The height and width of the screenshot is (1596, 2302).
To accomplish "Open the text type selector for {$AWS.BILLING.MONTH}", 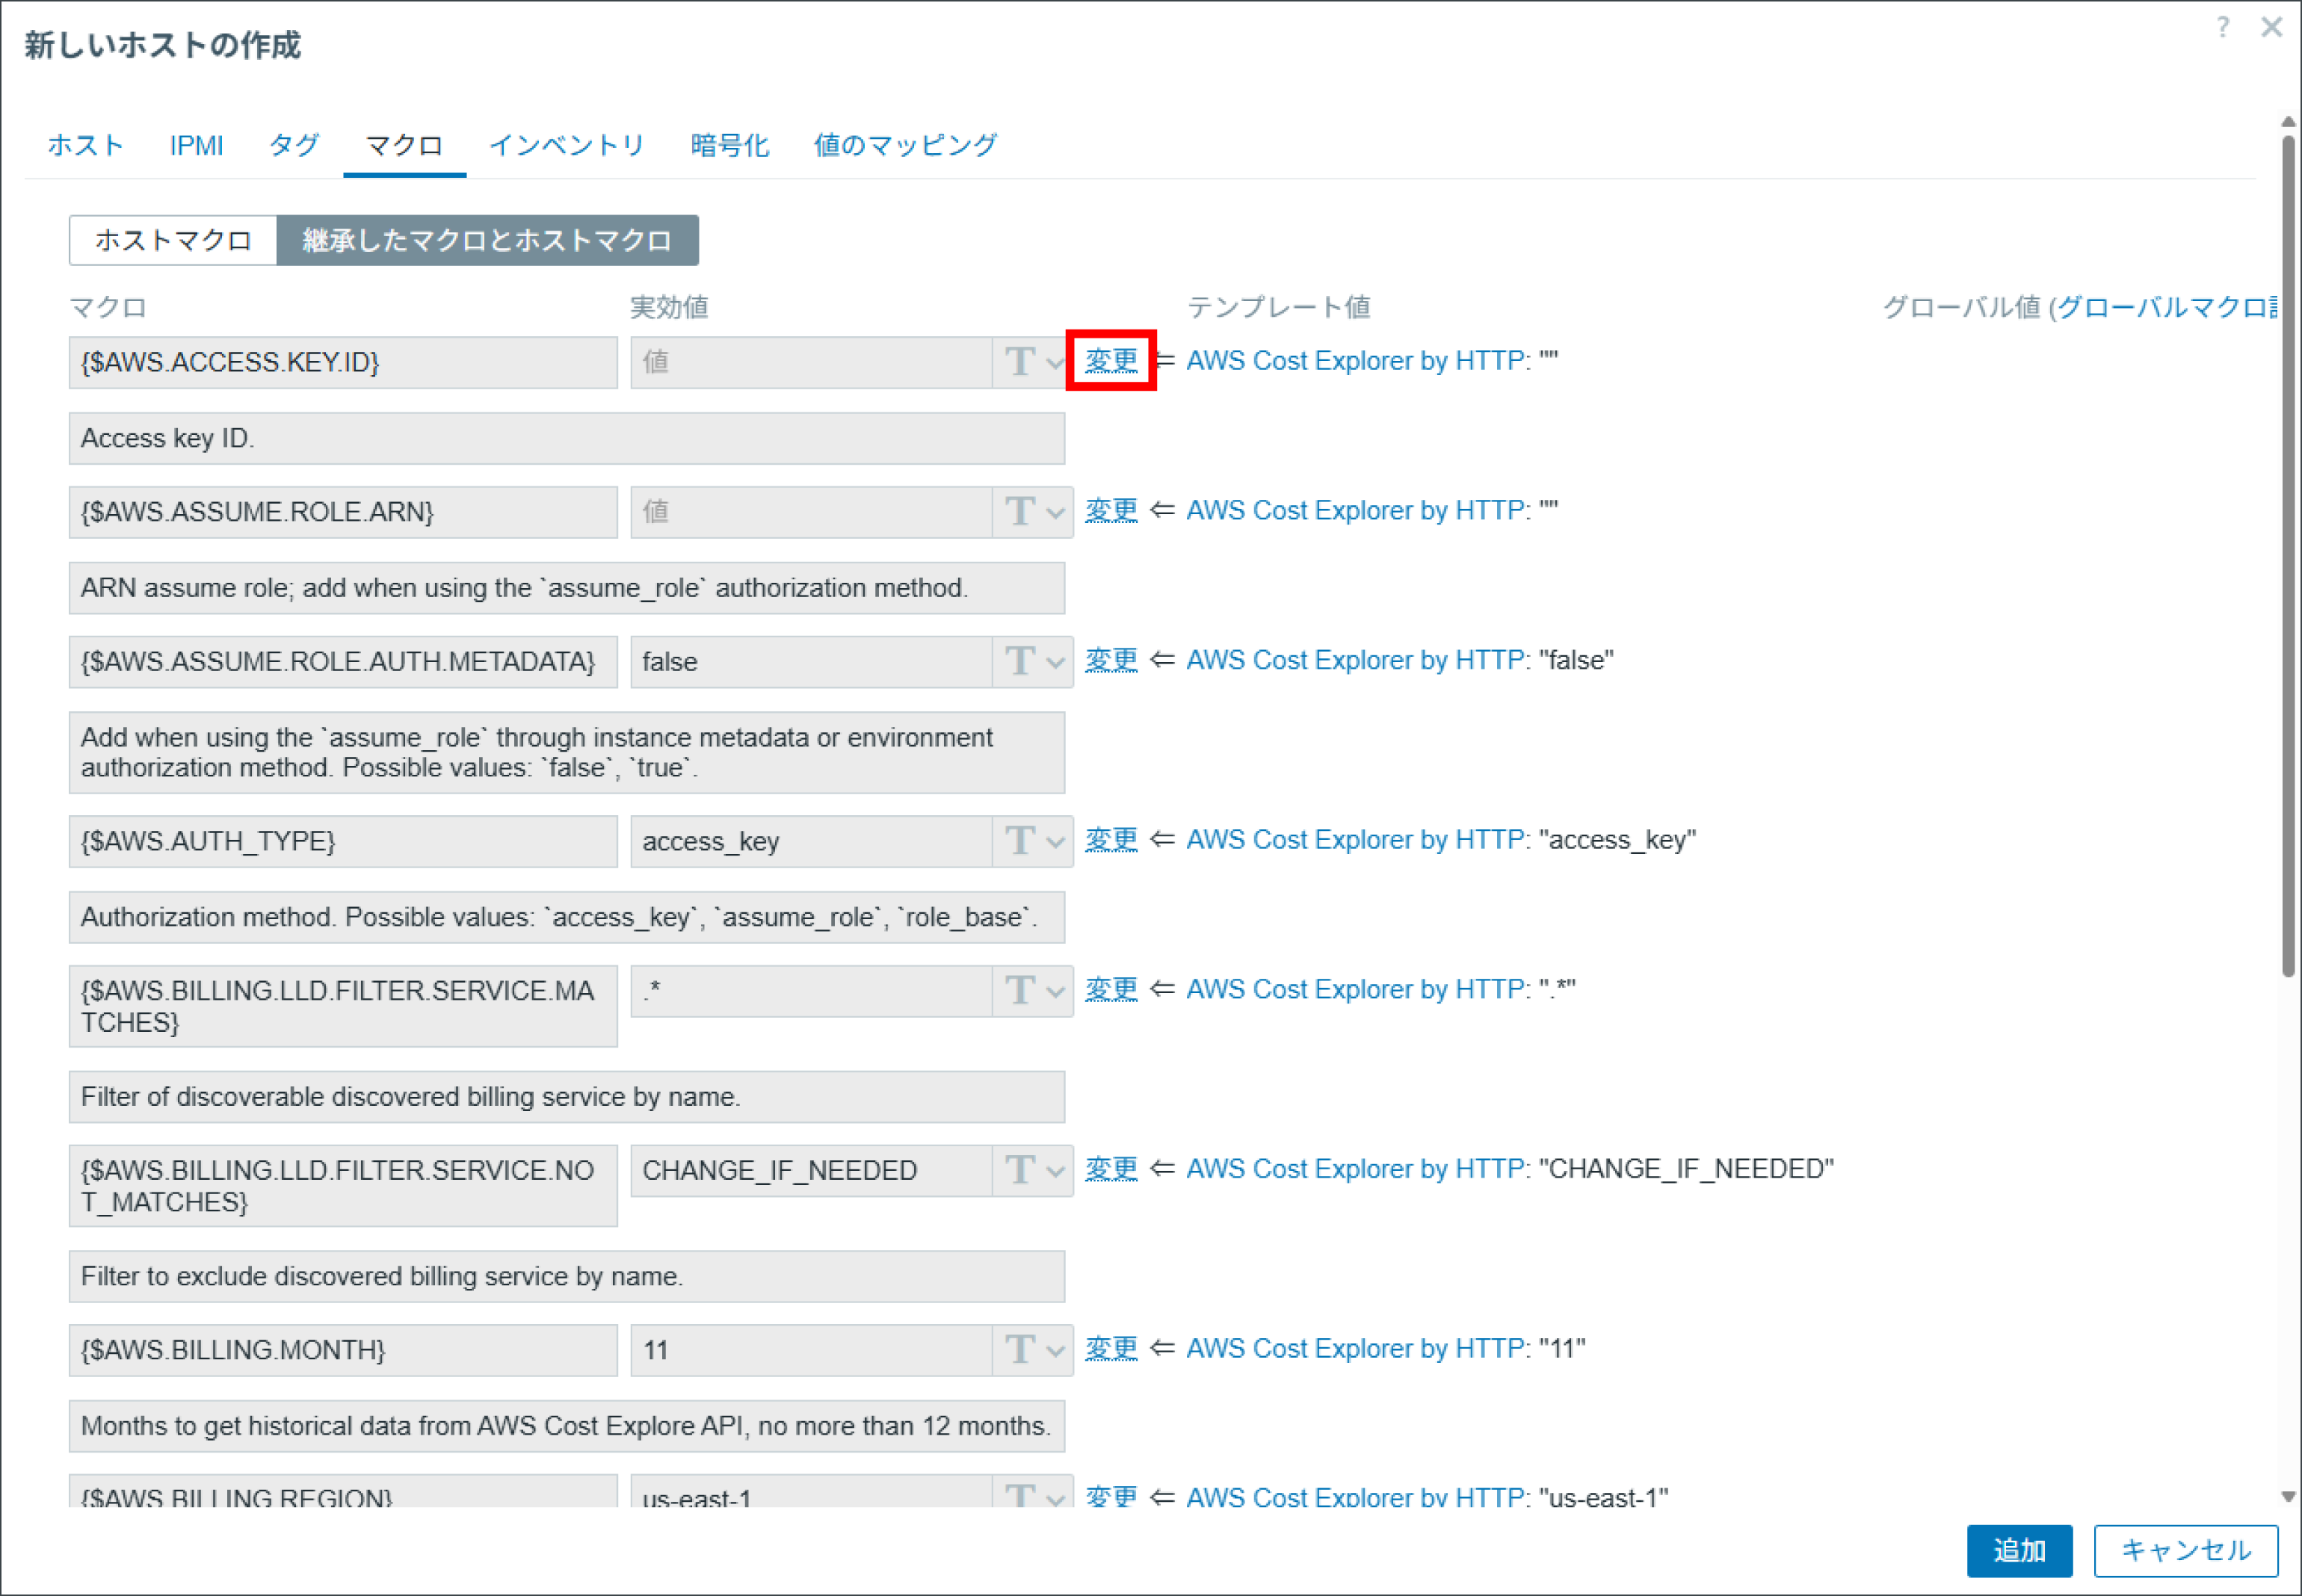I will pyautogui.click(x=1033, y=1350).
